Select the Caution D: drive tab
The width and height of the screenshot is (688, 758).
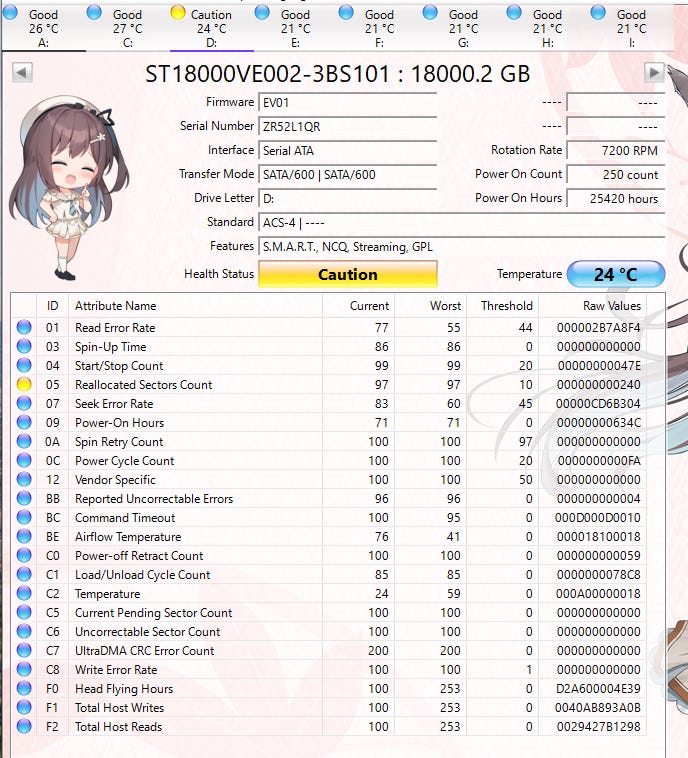tap(212, 28)
